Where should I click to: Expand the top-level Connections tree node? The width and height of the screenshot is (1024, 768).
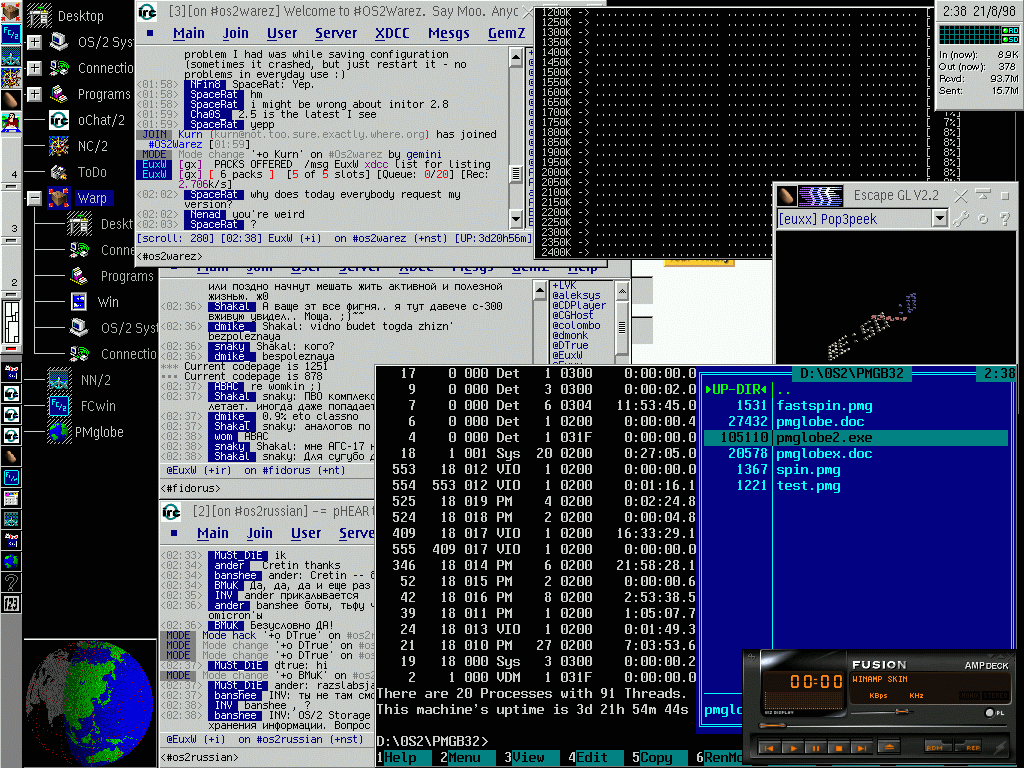pos(34,68)
